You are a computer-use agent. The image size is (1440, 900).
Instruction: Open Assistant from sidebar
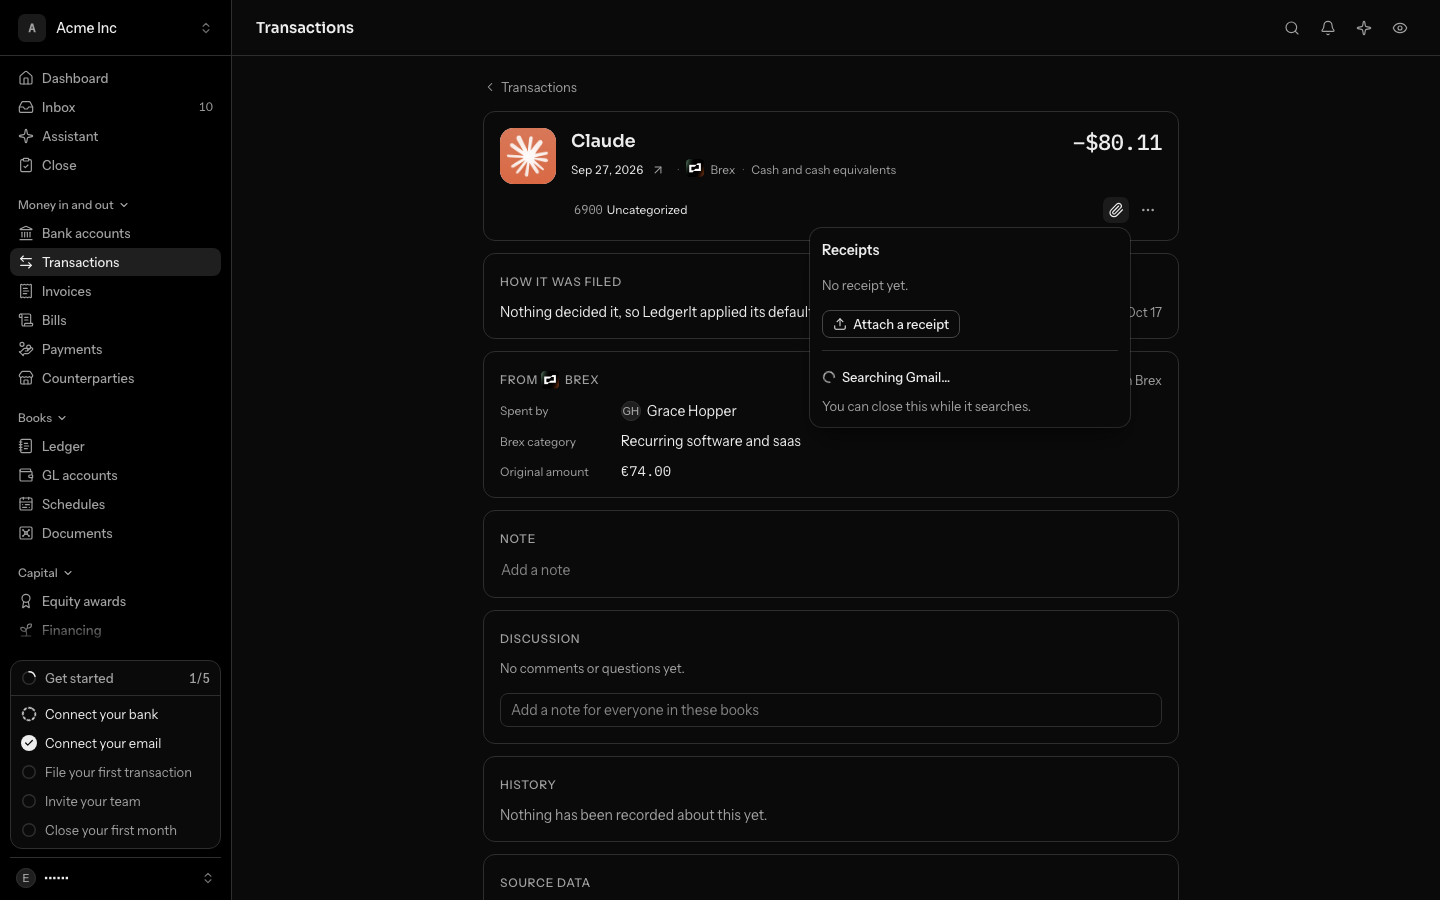click(115, 136)
